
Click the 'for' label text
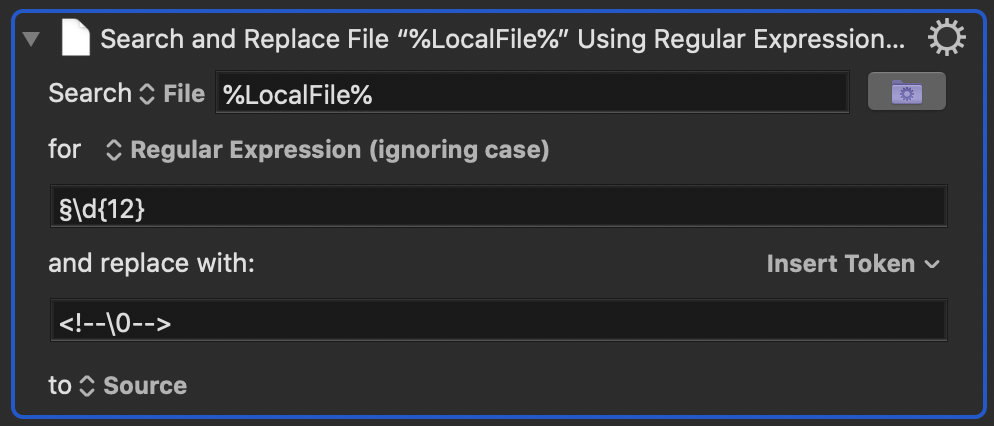64,150
